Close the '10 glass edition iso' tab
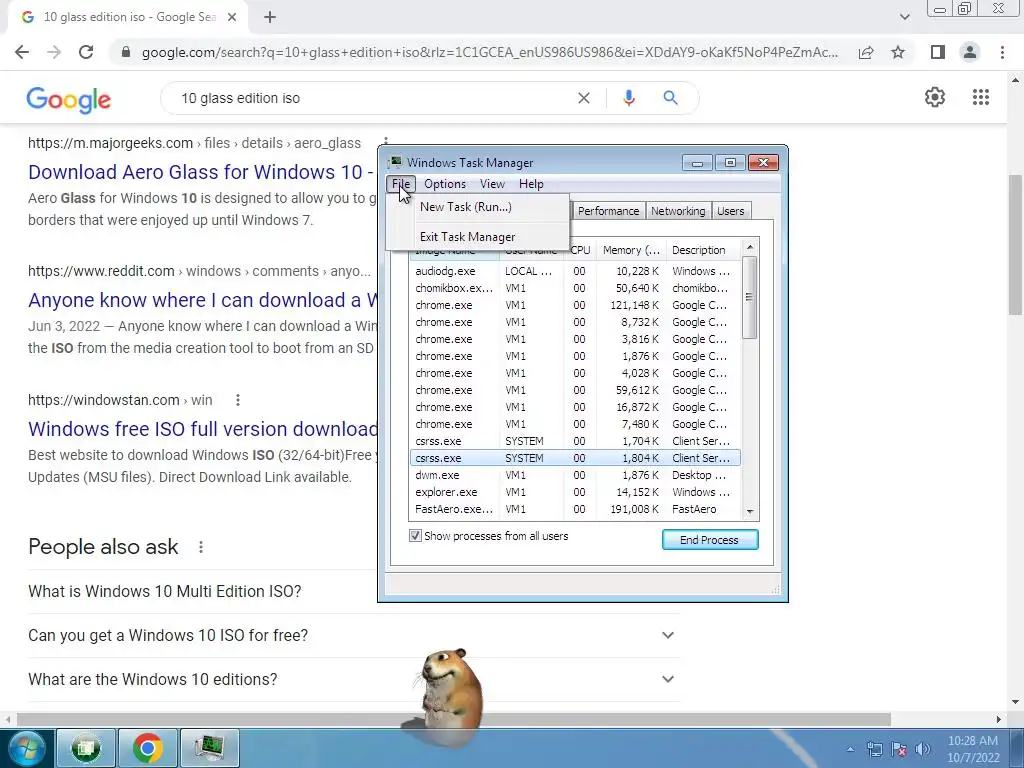The image size is (1024, 768). 232,17
